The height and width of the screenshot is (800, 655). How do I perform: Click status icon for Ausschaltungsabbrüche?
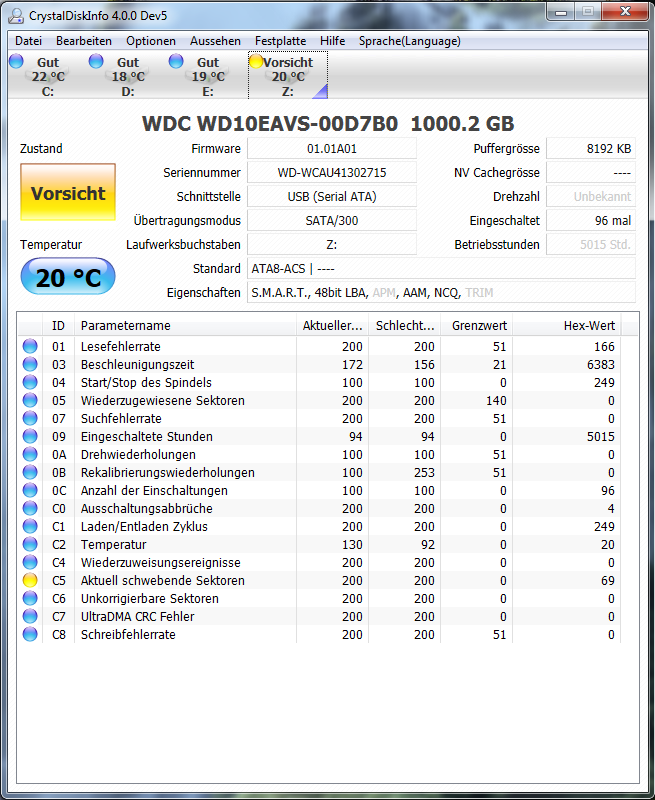click(x=30, y=508)
